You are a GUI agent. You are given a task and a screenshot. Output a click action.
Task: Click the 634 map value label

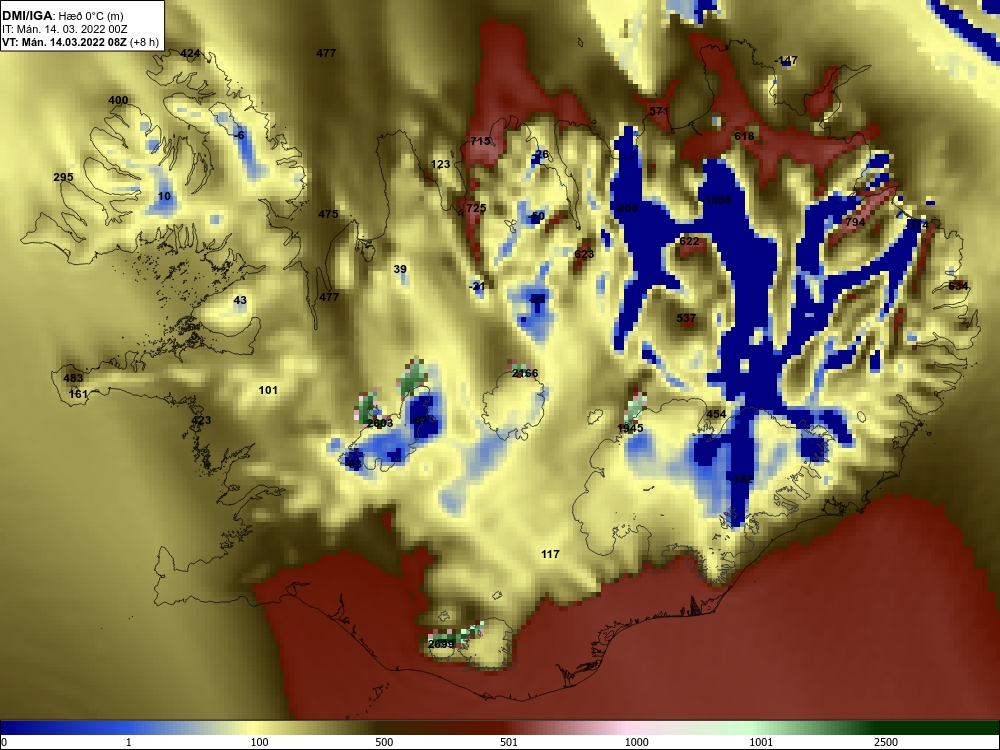pos(958,286)
